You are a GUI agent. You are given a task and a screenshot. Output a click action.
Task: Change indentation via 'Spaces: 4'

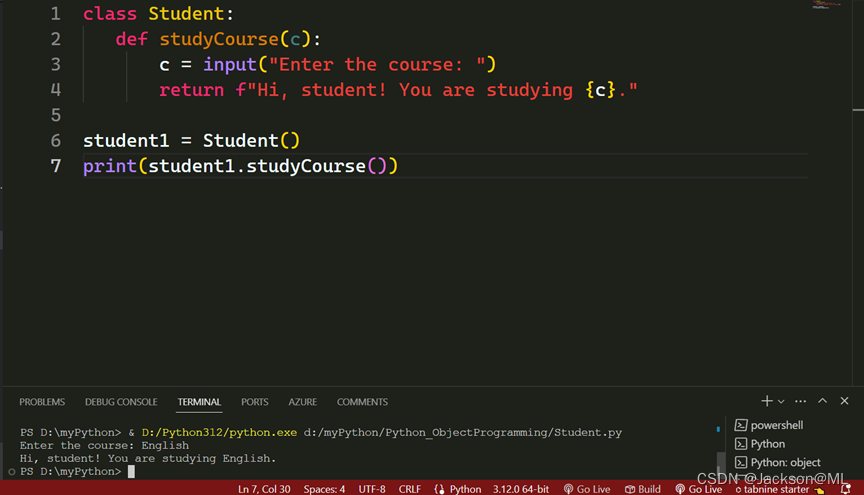(x=324, y=489)
